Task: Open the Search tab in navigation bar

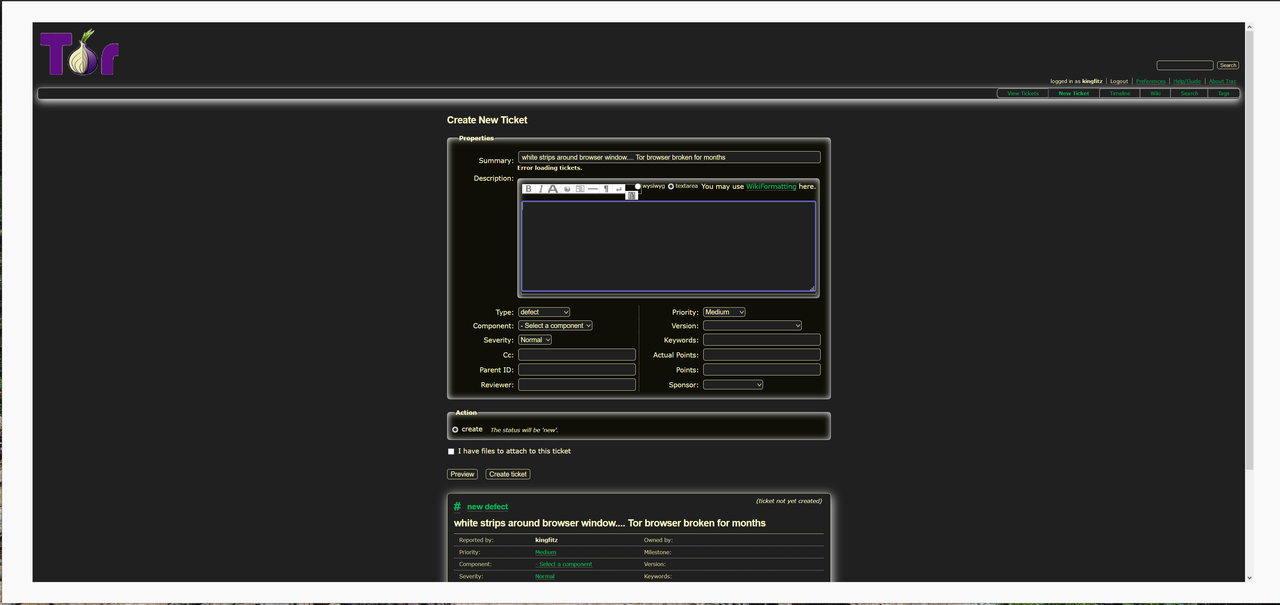Action: click(x=1189, y=93)
